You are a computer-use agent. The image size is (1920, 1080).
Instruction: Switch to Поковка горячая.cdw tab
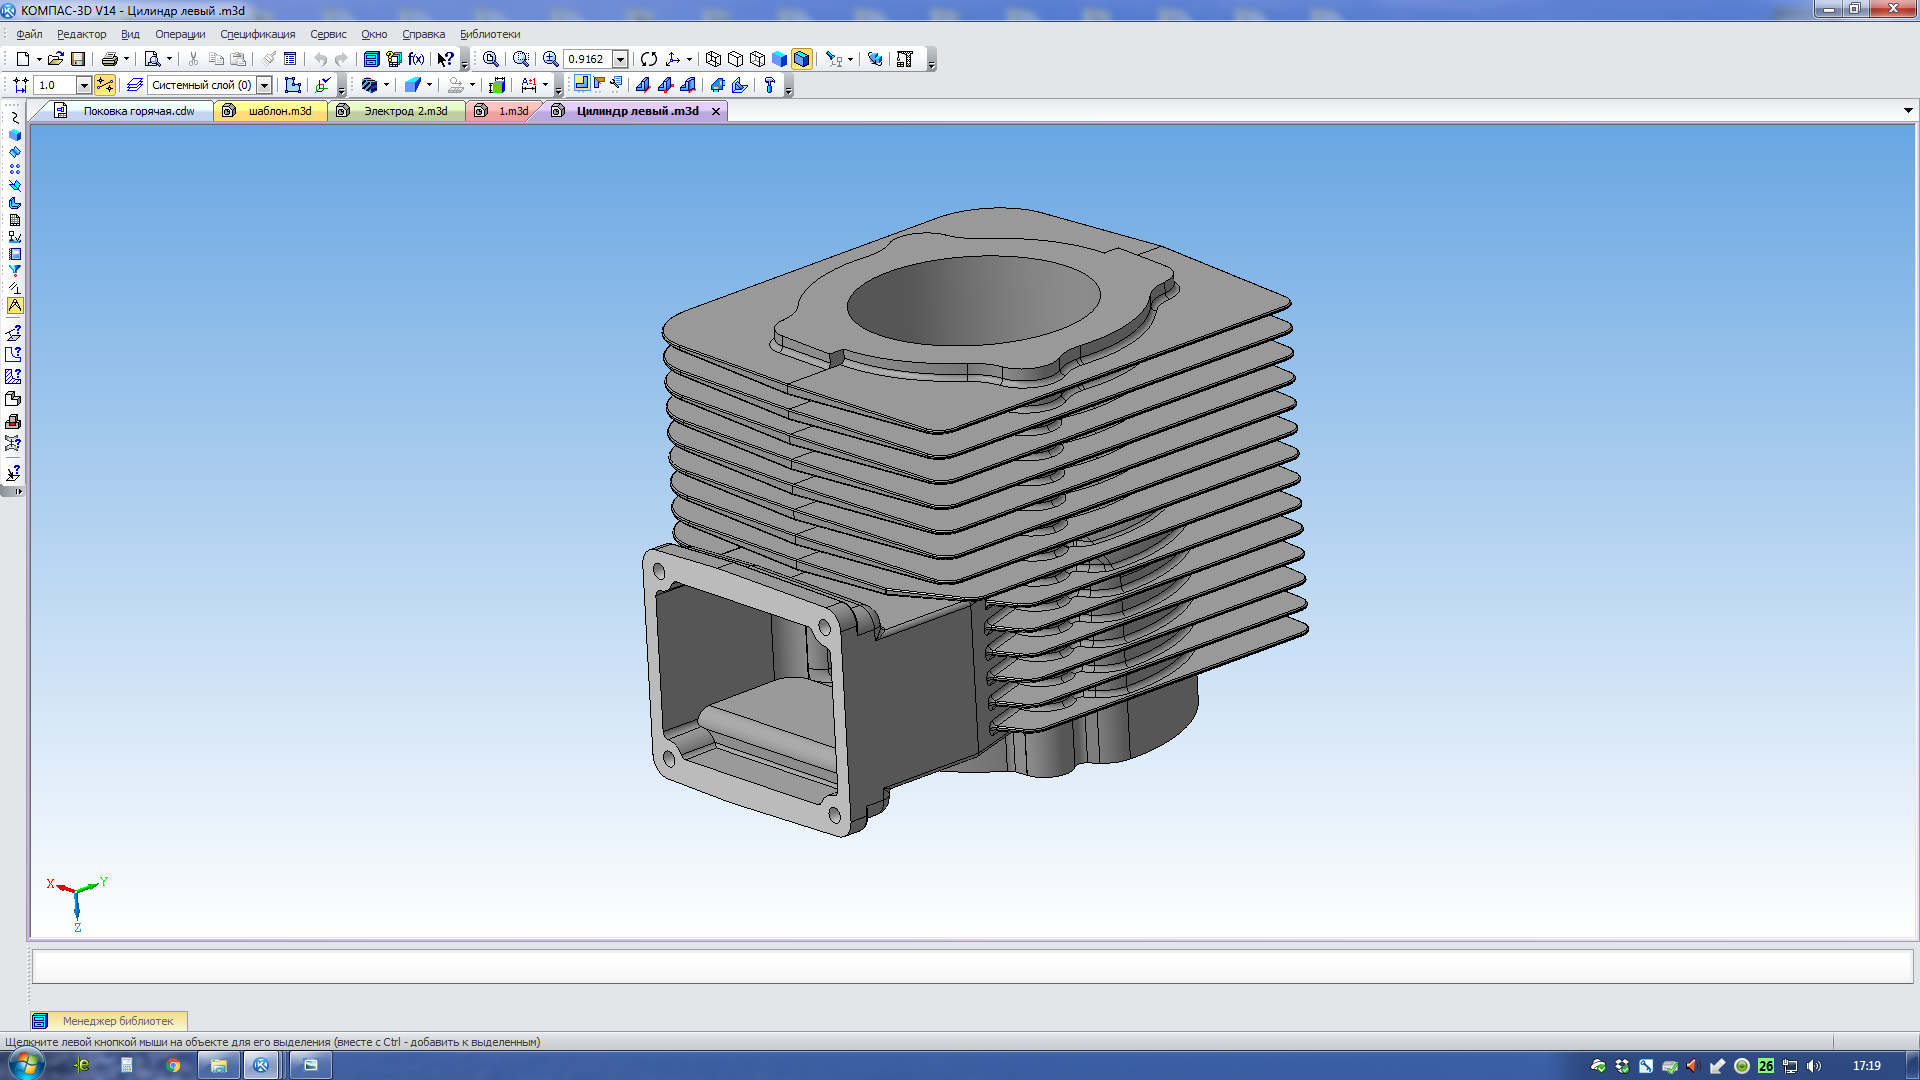tap(139, 111)
